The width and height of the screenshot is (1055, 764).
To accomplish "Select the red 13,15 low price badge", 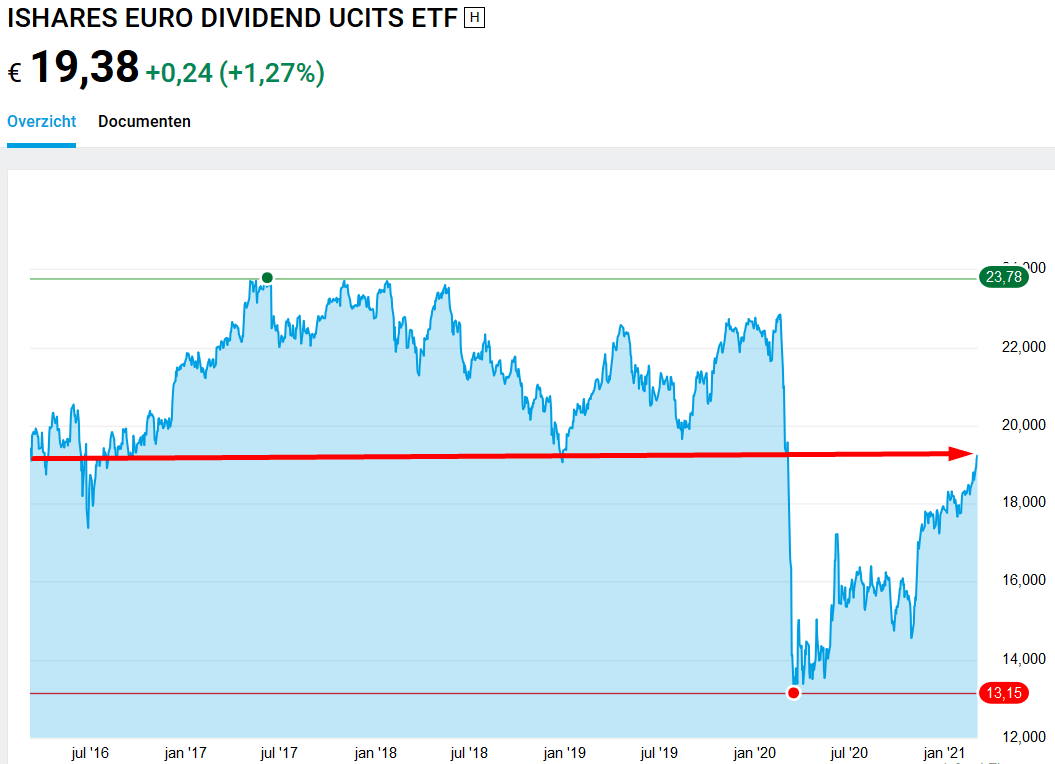I will (1003, 693).
